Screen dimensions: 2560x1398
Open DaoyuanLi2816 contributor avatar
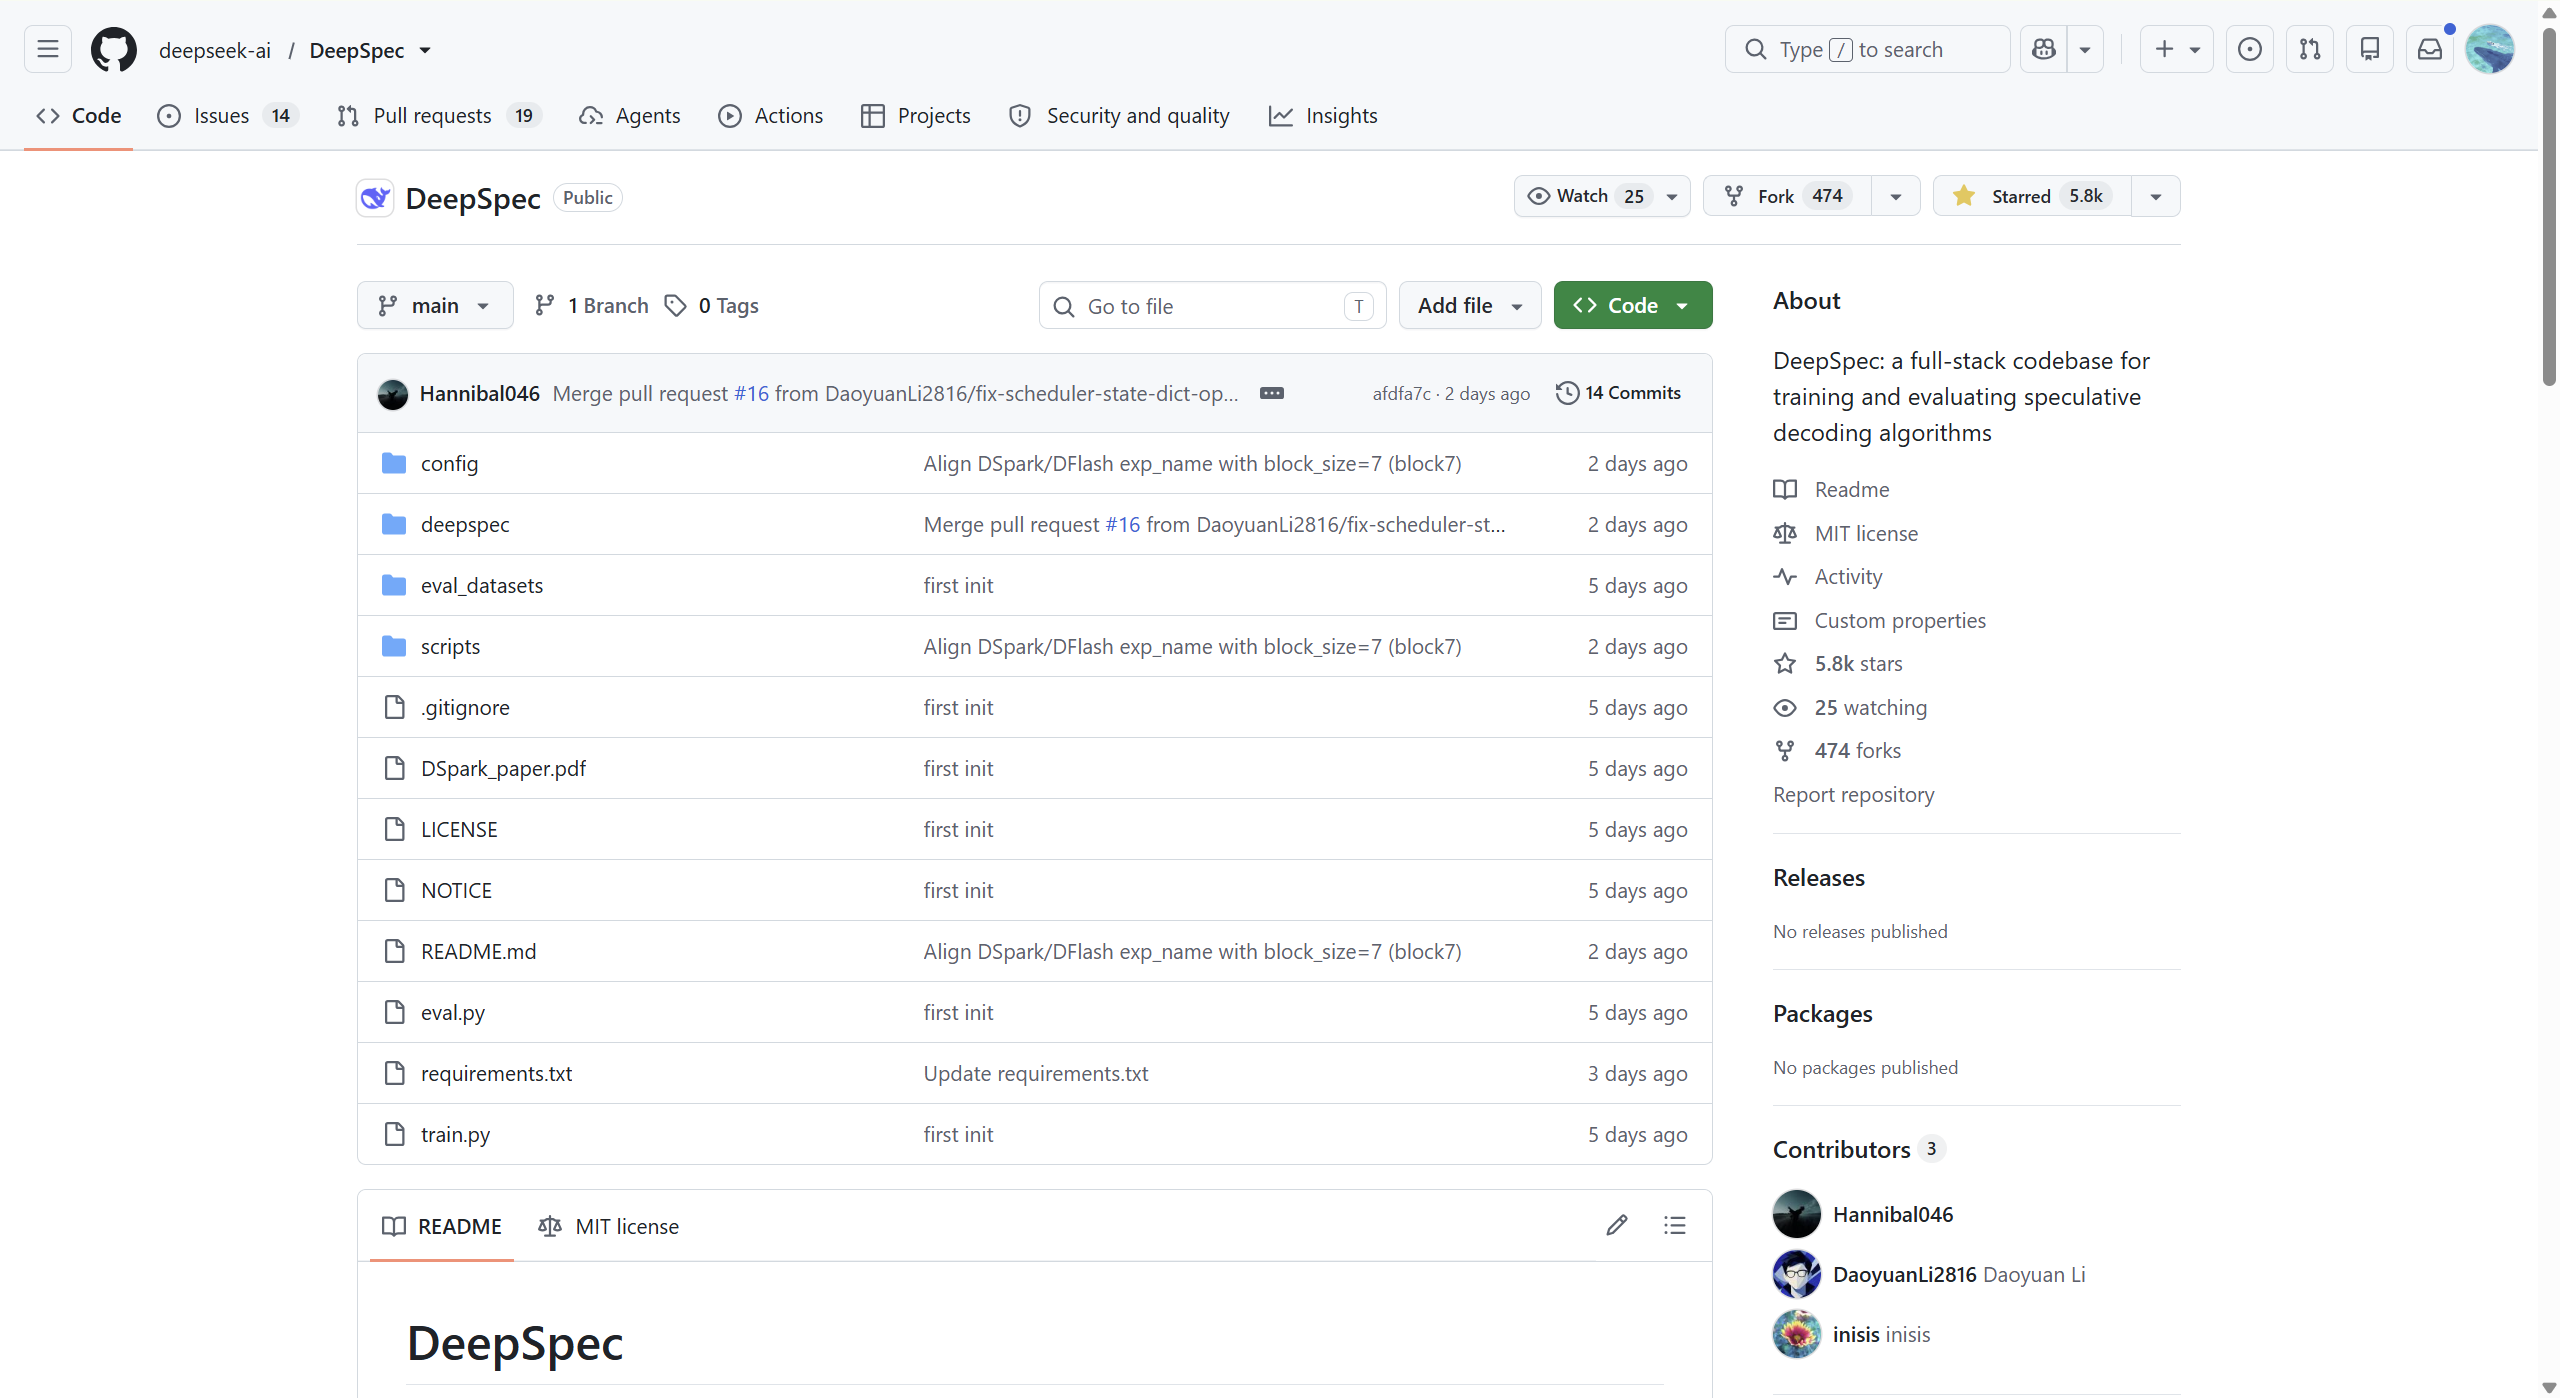1797,1274
